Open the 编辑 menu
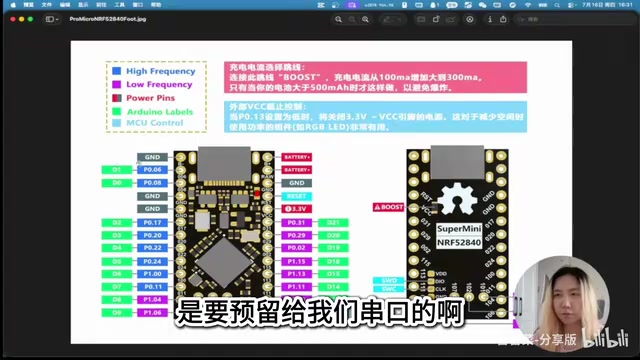640x360 pixels. pyautogui.click(x=65, y=5)
